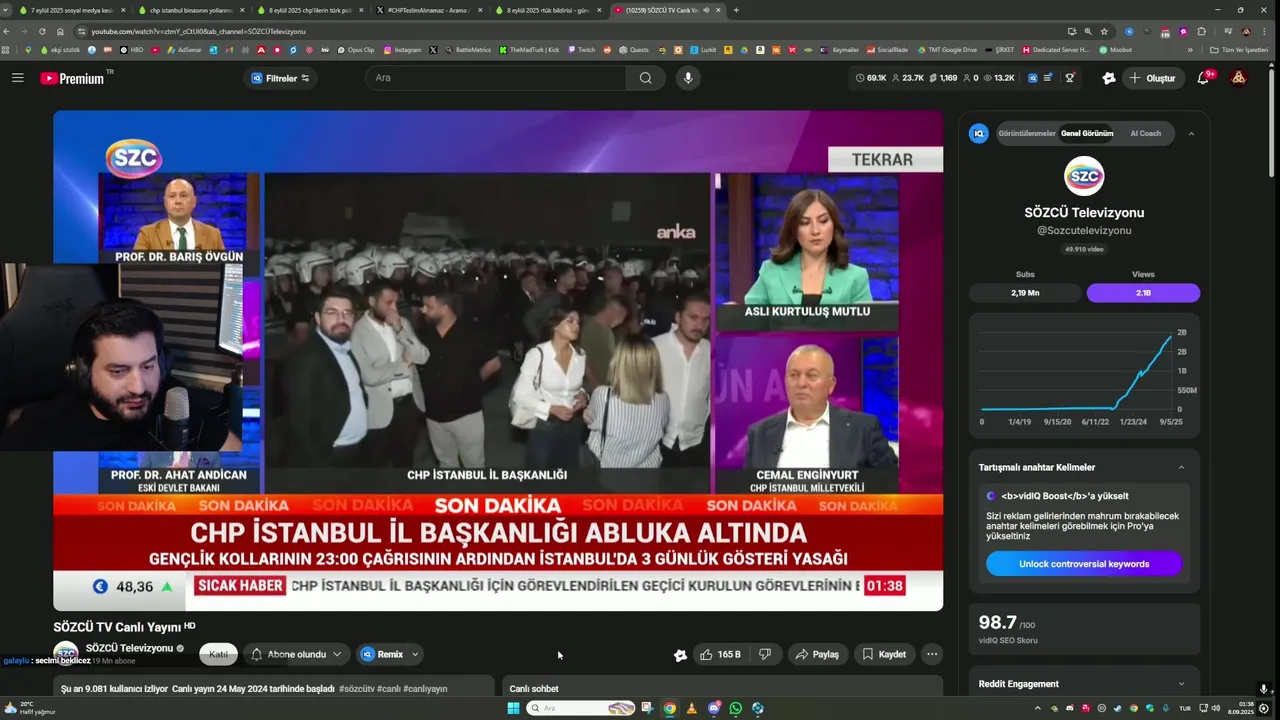1280x720 pixels.
Task: Open Chrome from the taskbar
Action: point(670,708)
